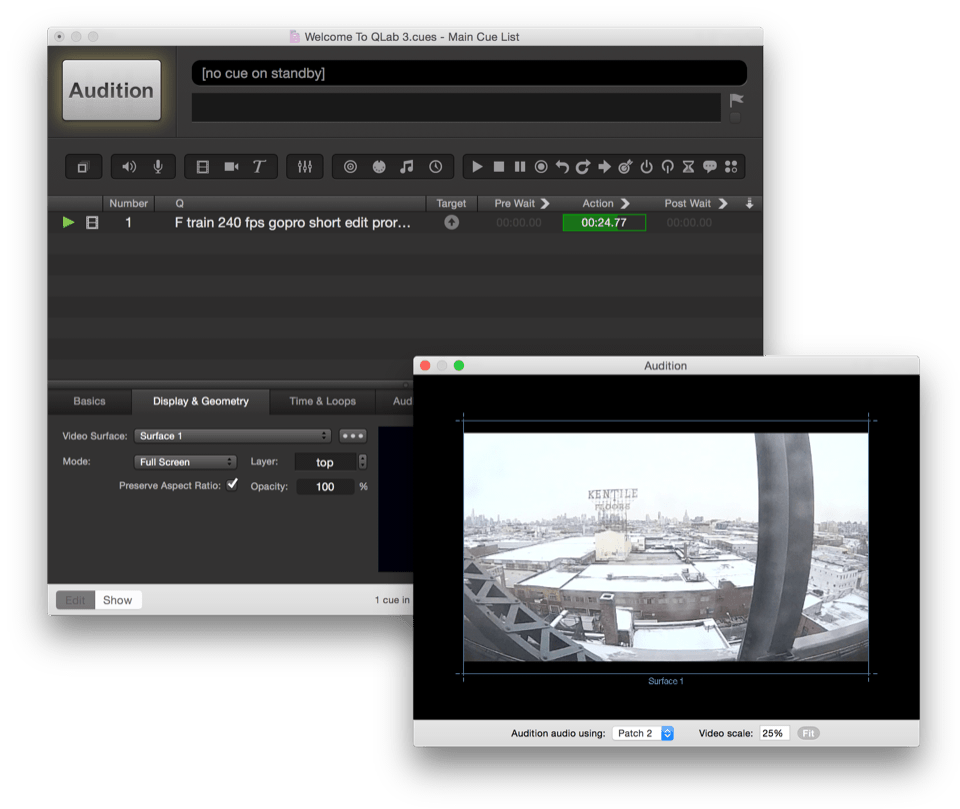Open the Mode Full Screen dropdown
Screen dimensions: 960x809
pyautogui.click(x=185, y=462)
